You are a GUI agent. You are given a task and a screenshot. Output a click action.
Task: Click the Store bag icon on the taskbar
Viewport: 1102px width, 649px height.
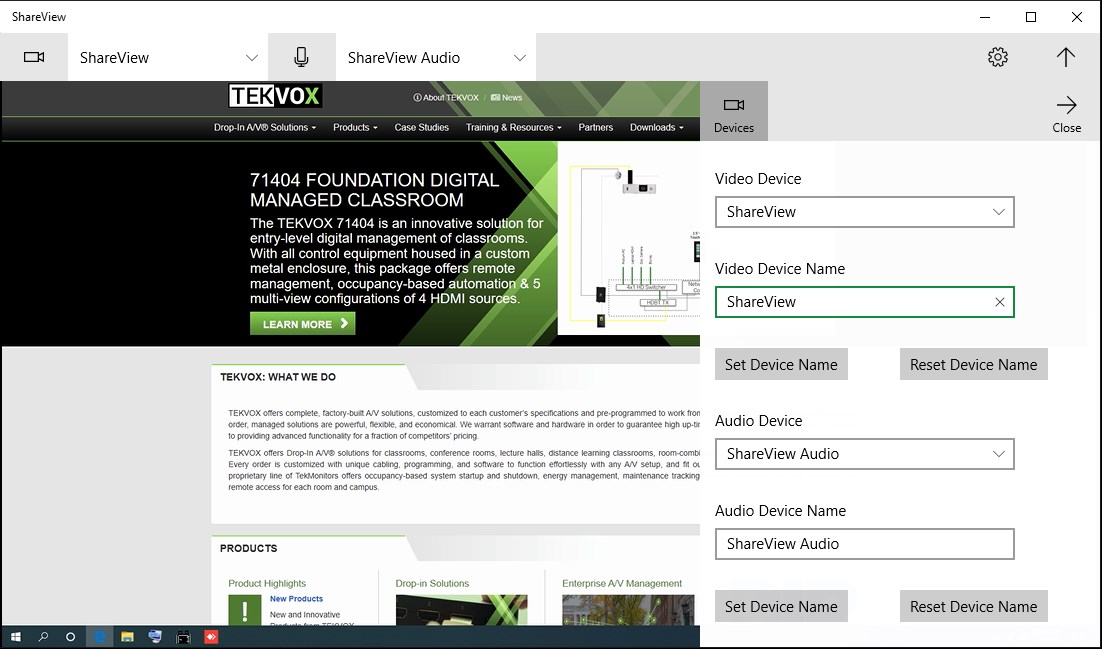(x=183, y=638)
